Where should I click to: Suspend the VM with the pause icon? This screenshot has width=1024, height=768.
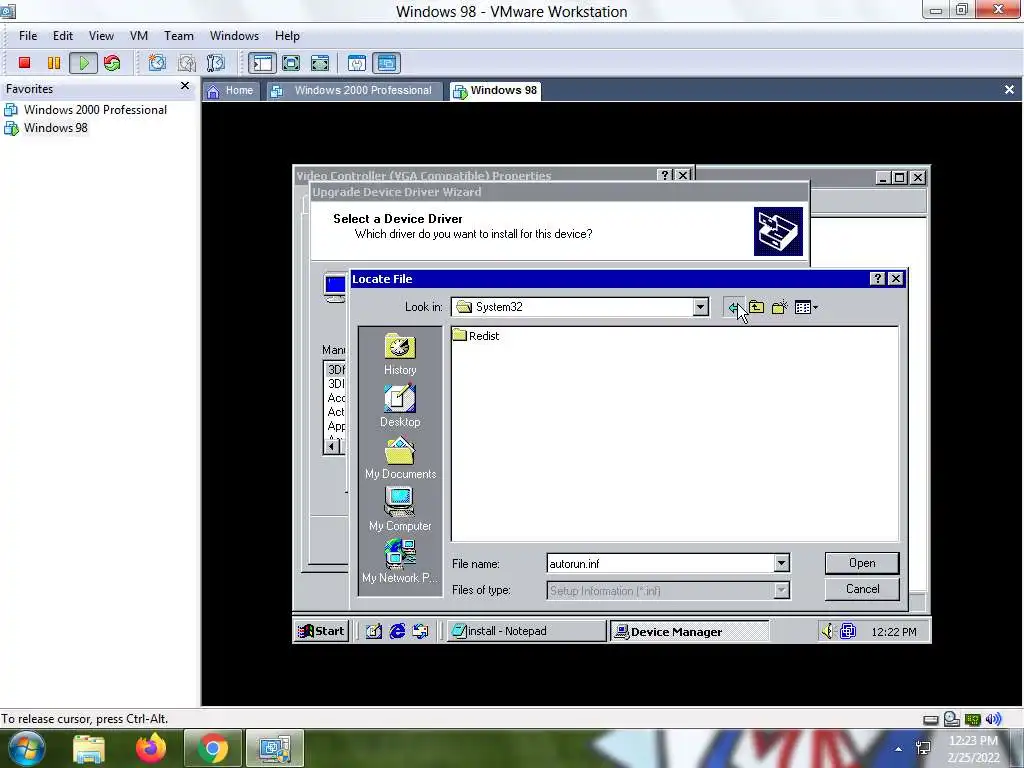pyautogui.click(x=54, y=63)
